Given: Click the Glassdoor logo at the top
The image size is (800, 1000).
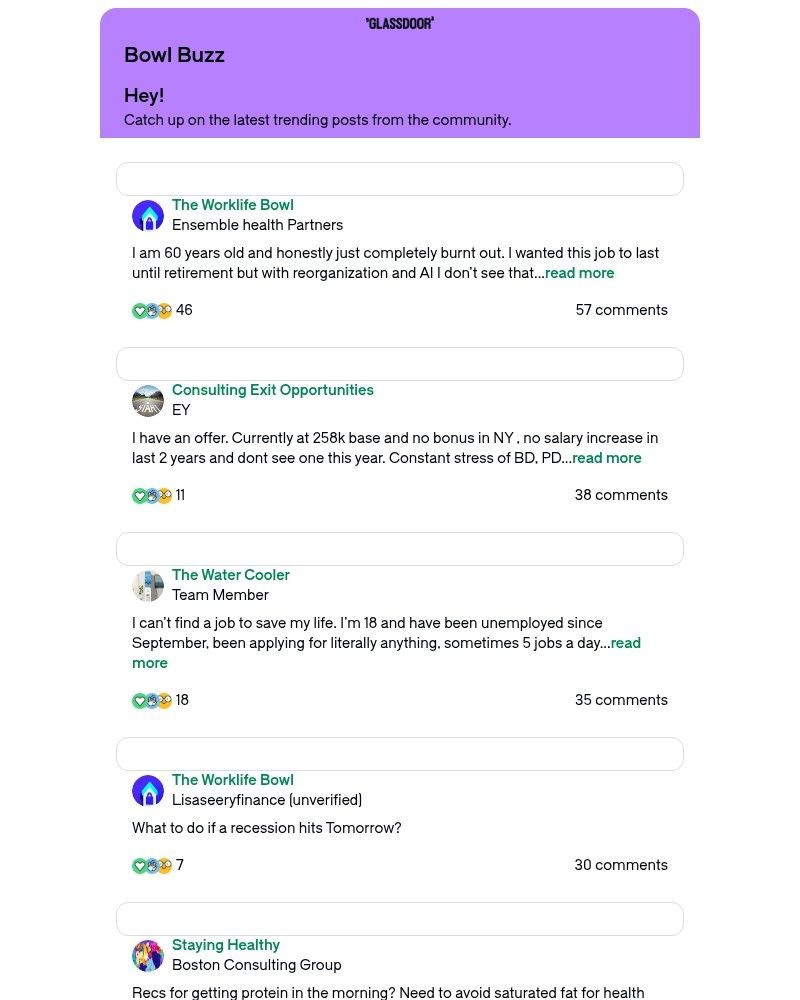Looking at the screenshot, I should 400,22.
